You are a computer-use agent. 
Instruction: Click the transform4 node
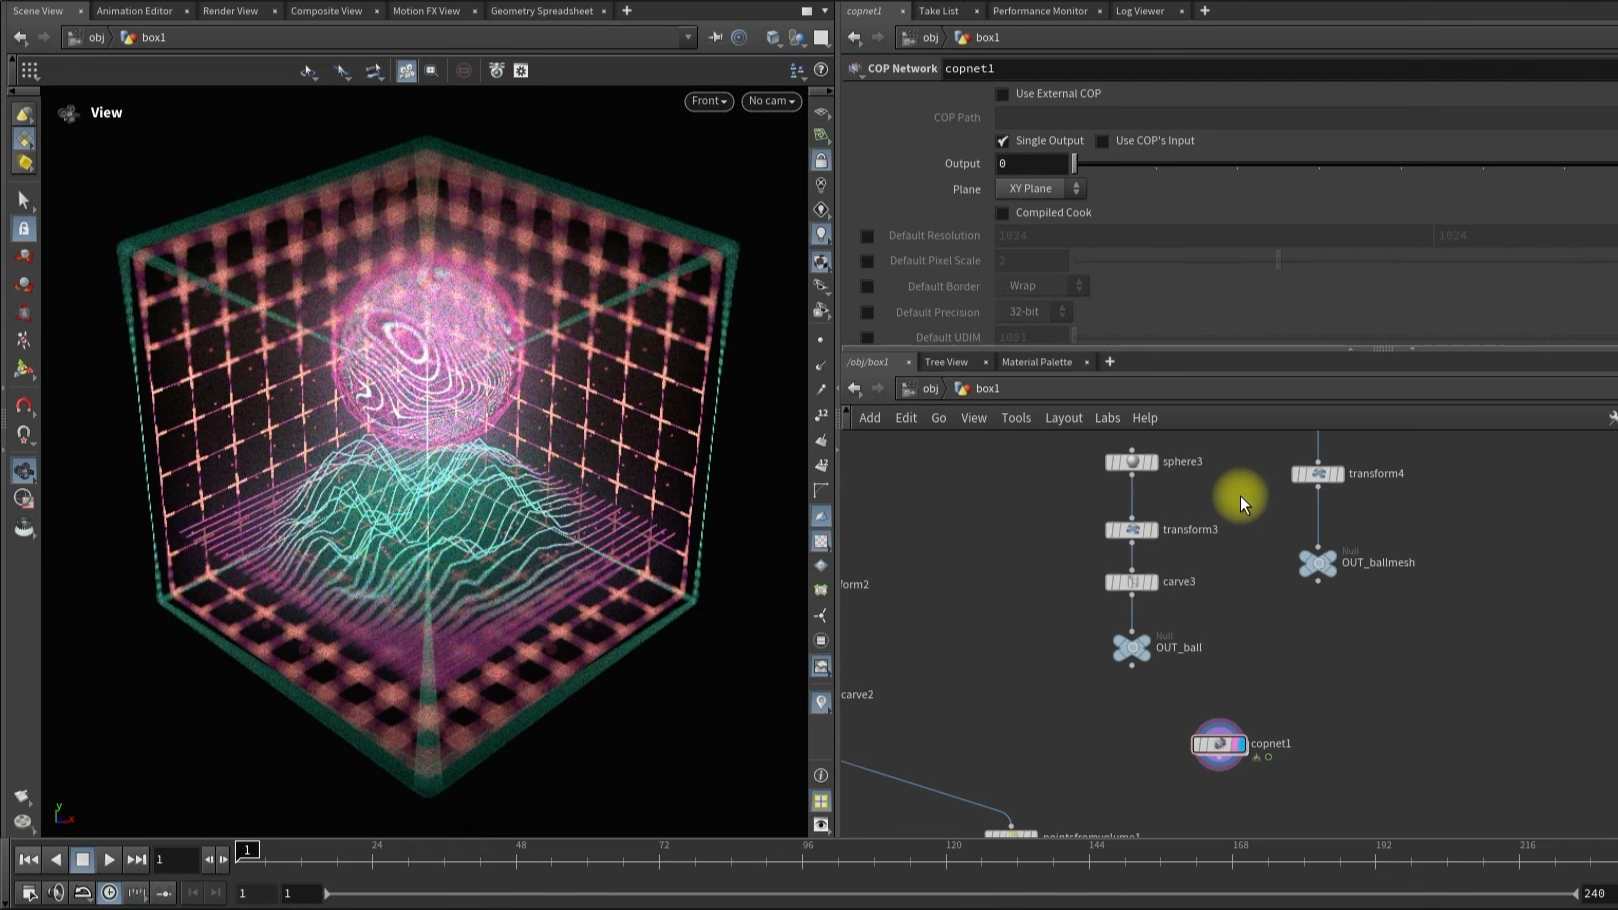tap(1317, 474)
